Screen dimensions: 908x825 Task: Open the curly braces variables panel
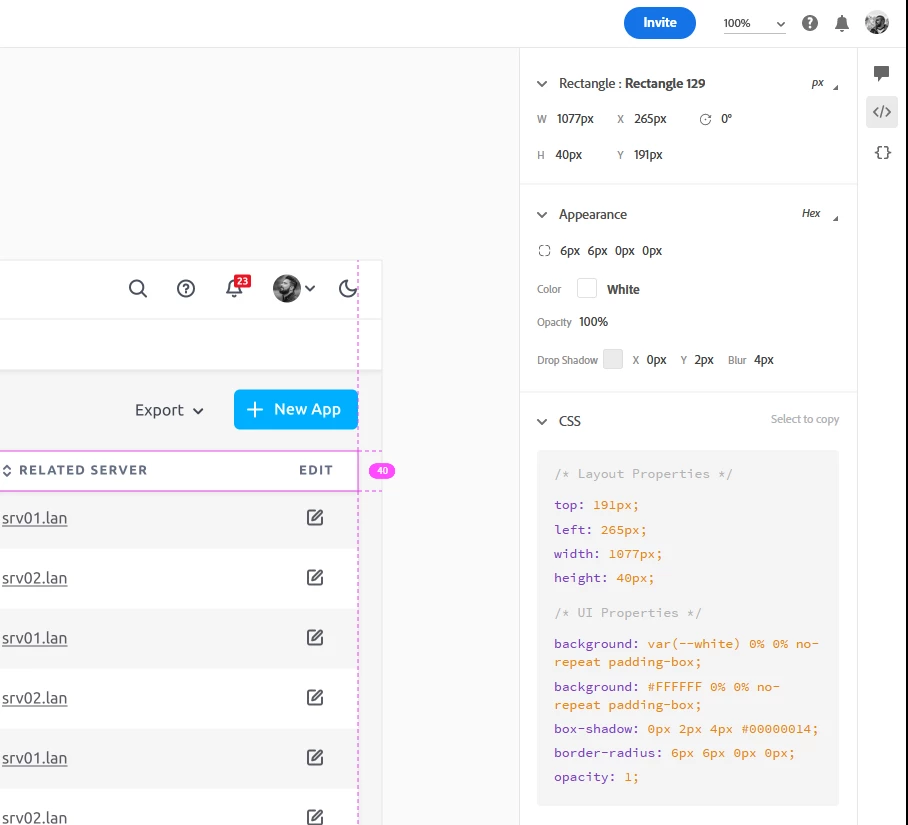pos(883,153)
